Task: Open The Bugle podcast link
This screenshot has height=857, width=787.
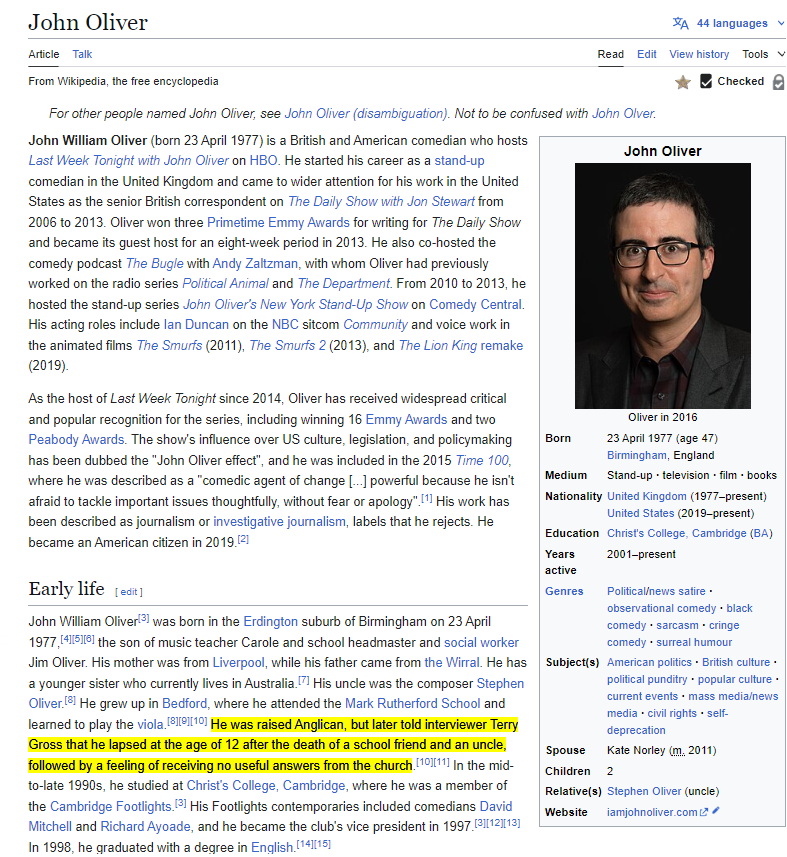Action: coord(155,263)
